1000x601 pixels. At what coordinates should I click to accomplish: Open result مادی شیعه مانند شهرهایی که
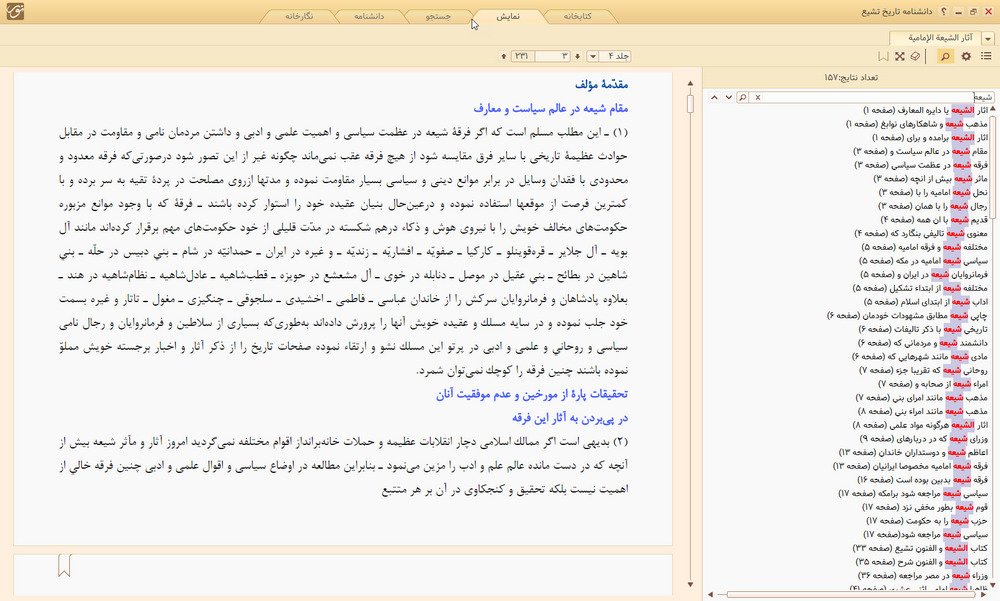(x=920, y=357)
